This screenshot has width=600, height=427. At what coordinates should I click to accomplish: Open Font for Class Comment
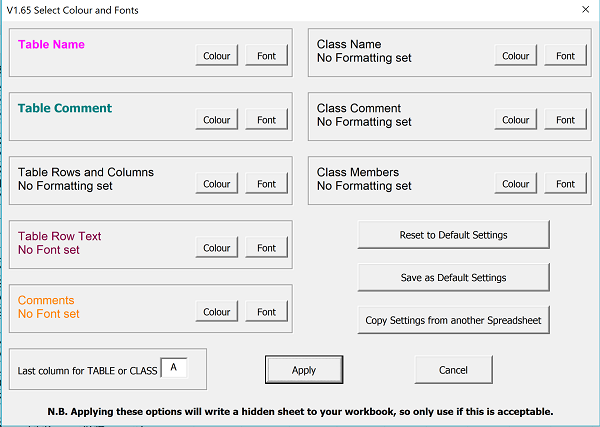click(x=565, y=120)
